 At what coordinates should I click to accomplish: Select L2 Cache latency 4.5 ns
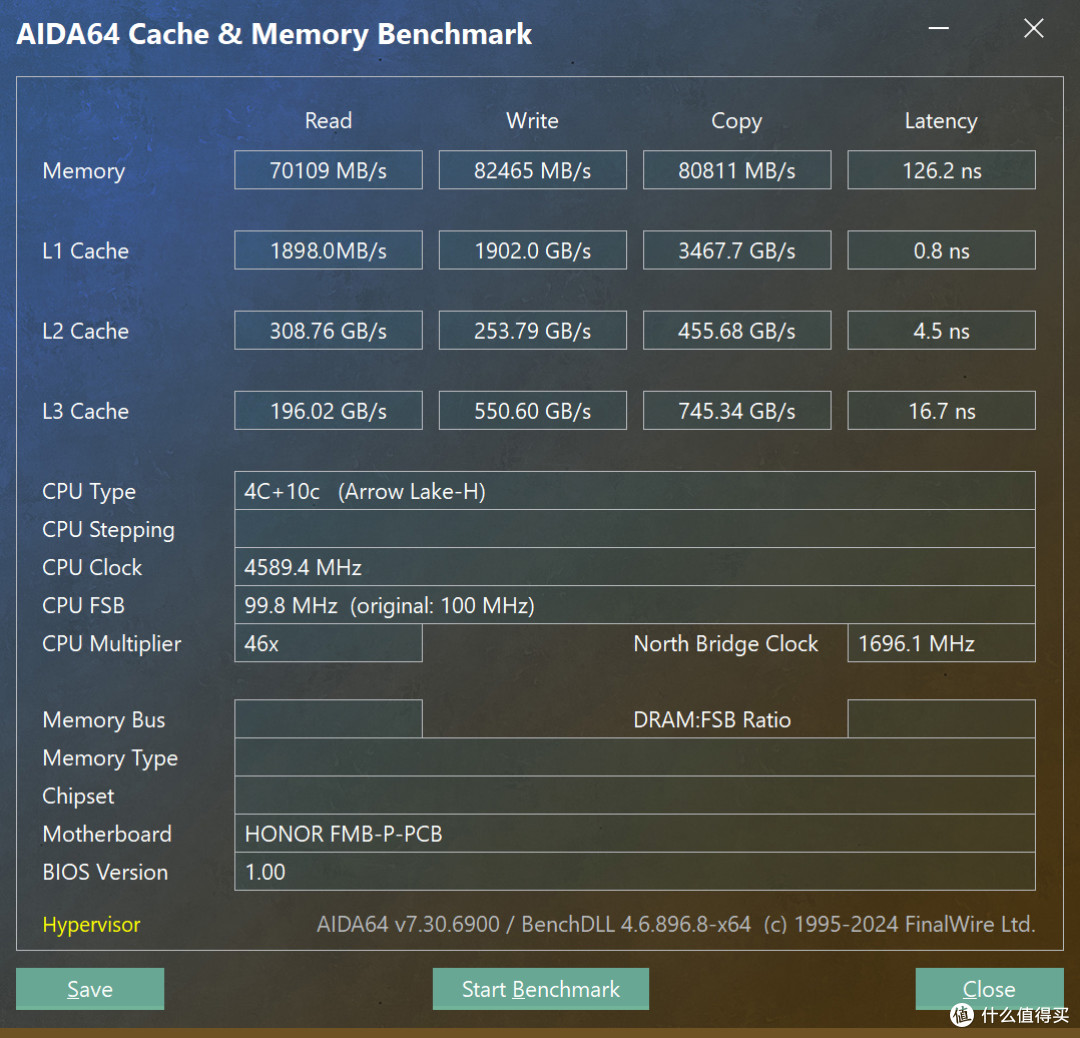pyautogui.click(x=941, y=330)
